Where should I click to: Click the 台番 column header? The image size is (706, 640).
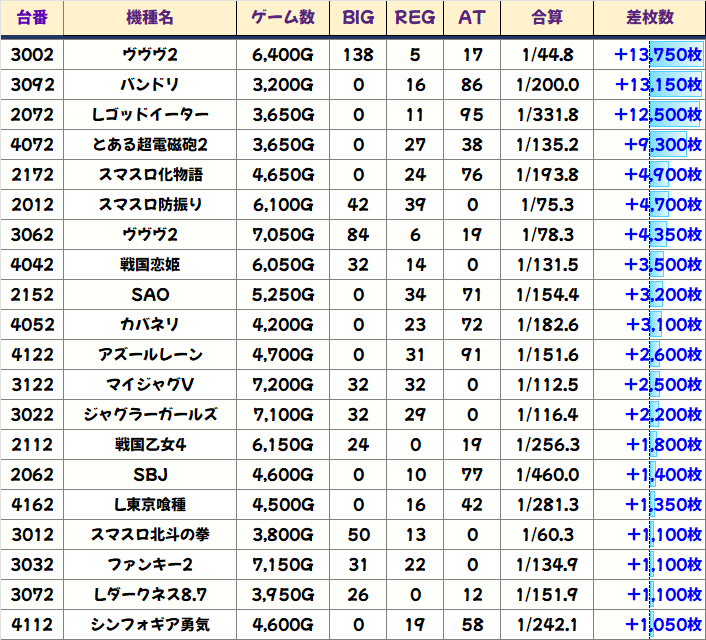coord(32,18)
